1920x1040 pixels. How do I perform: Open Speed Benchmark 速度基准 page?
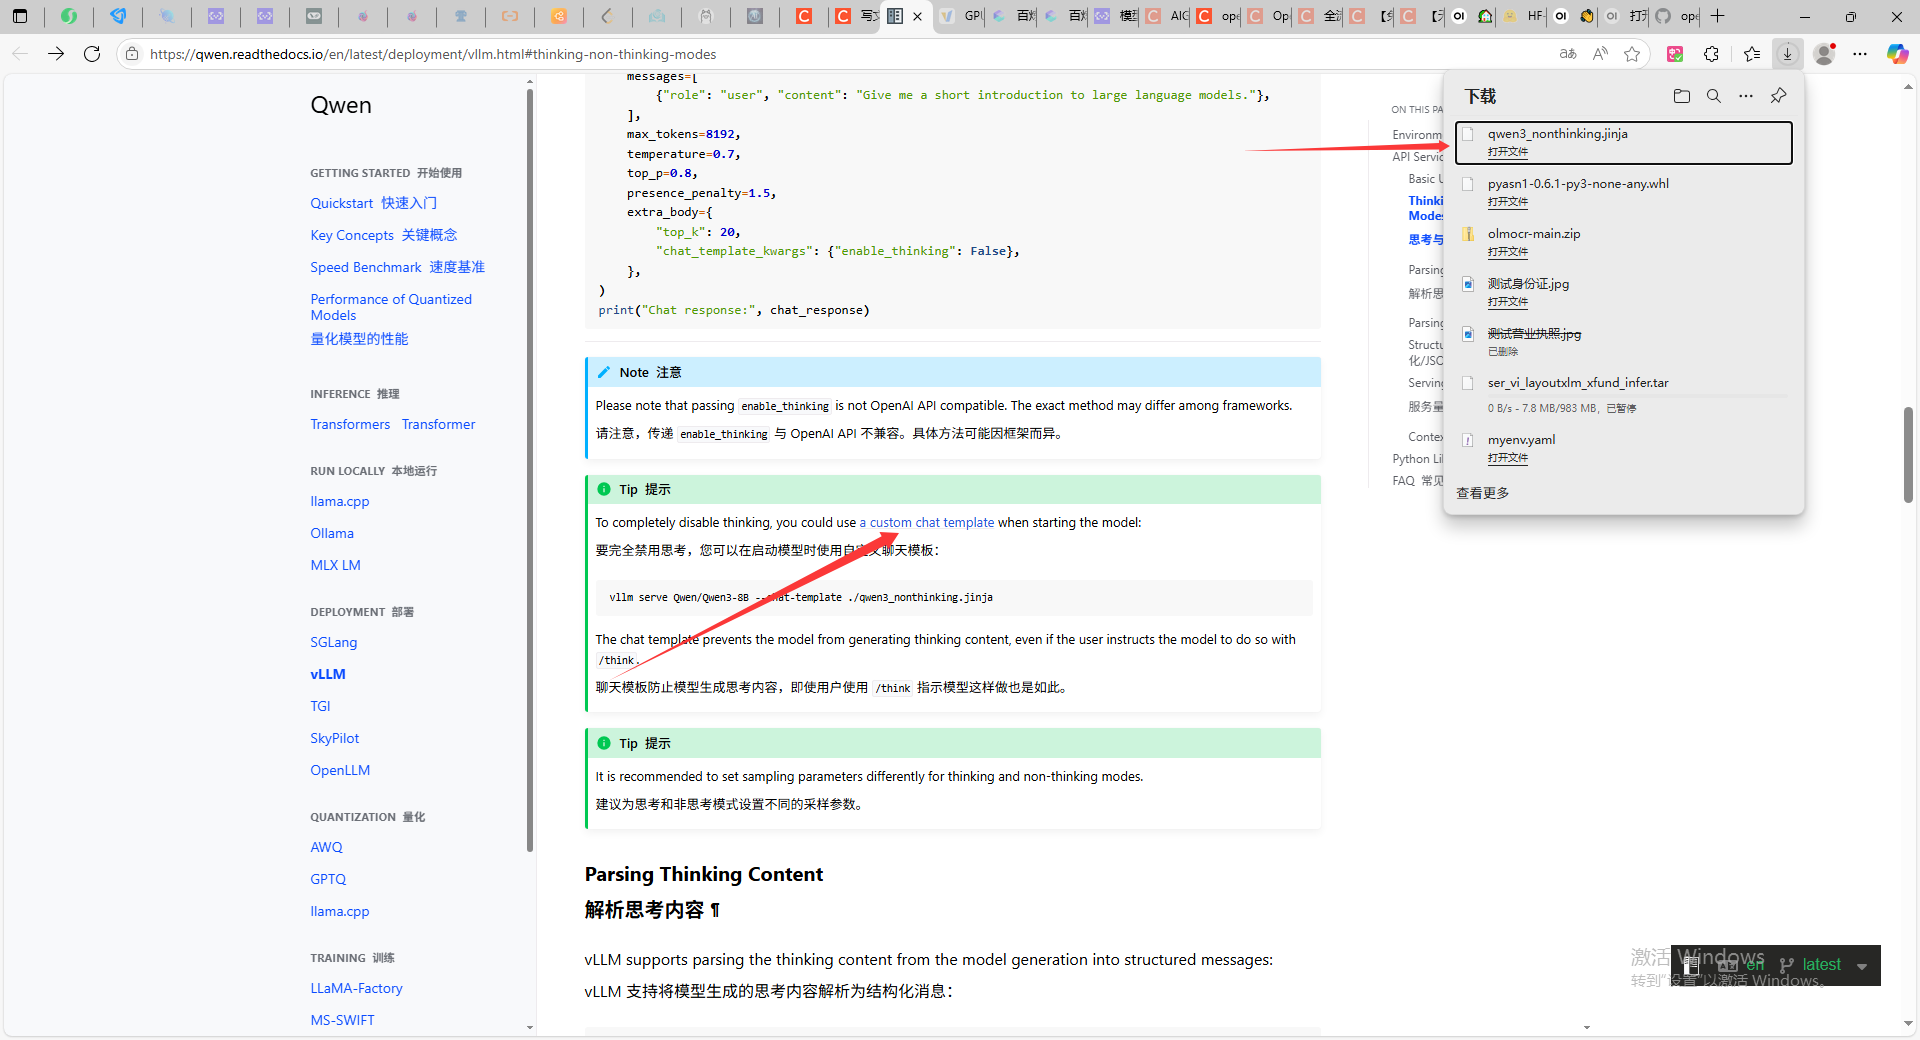click(x=397, y=267)
